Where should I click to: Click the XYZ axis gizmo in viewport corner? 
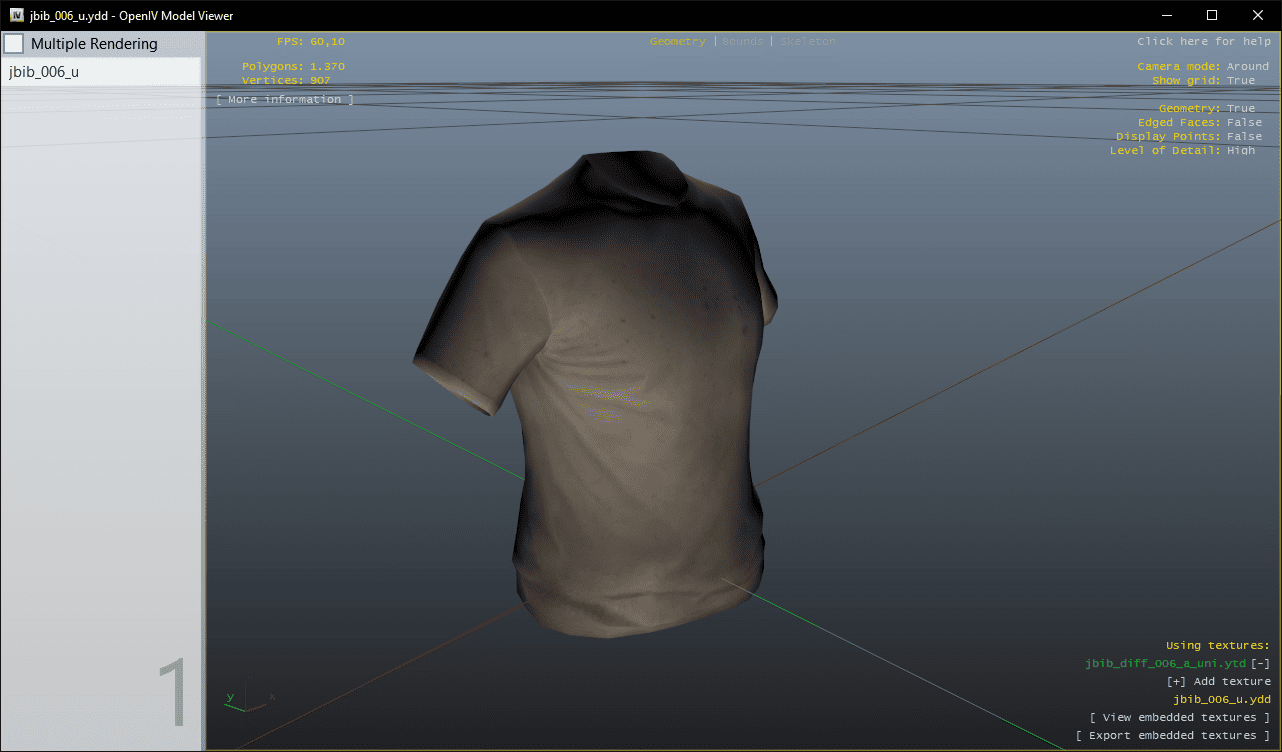point(248,696)
